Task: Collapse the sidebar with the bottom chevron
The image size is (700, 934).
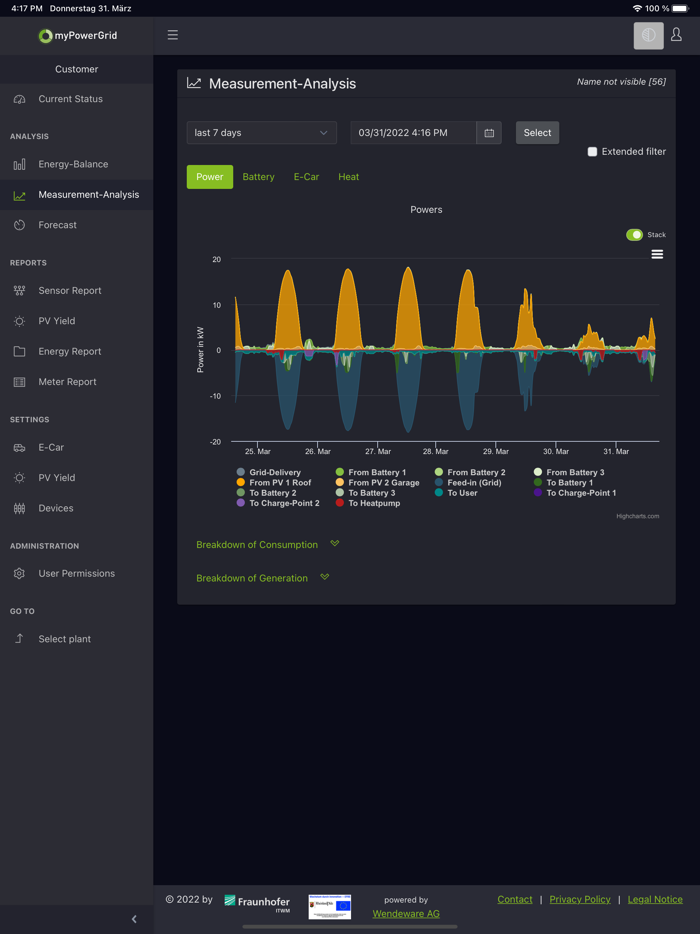Action: [x=134, y=919]
